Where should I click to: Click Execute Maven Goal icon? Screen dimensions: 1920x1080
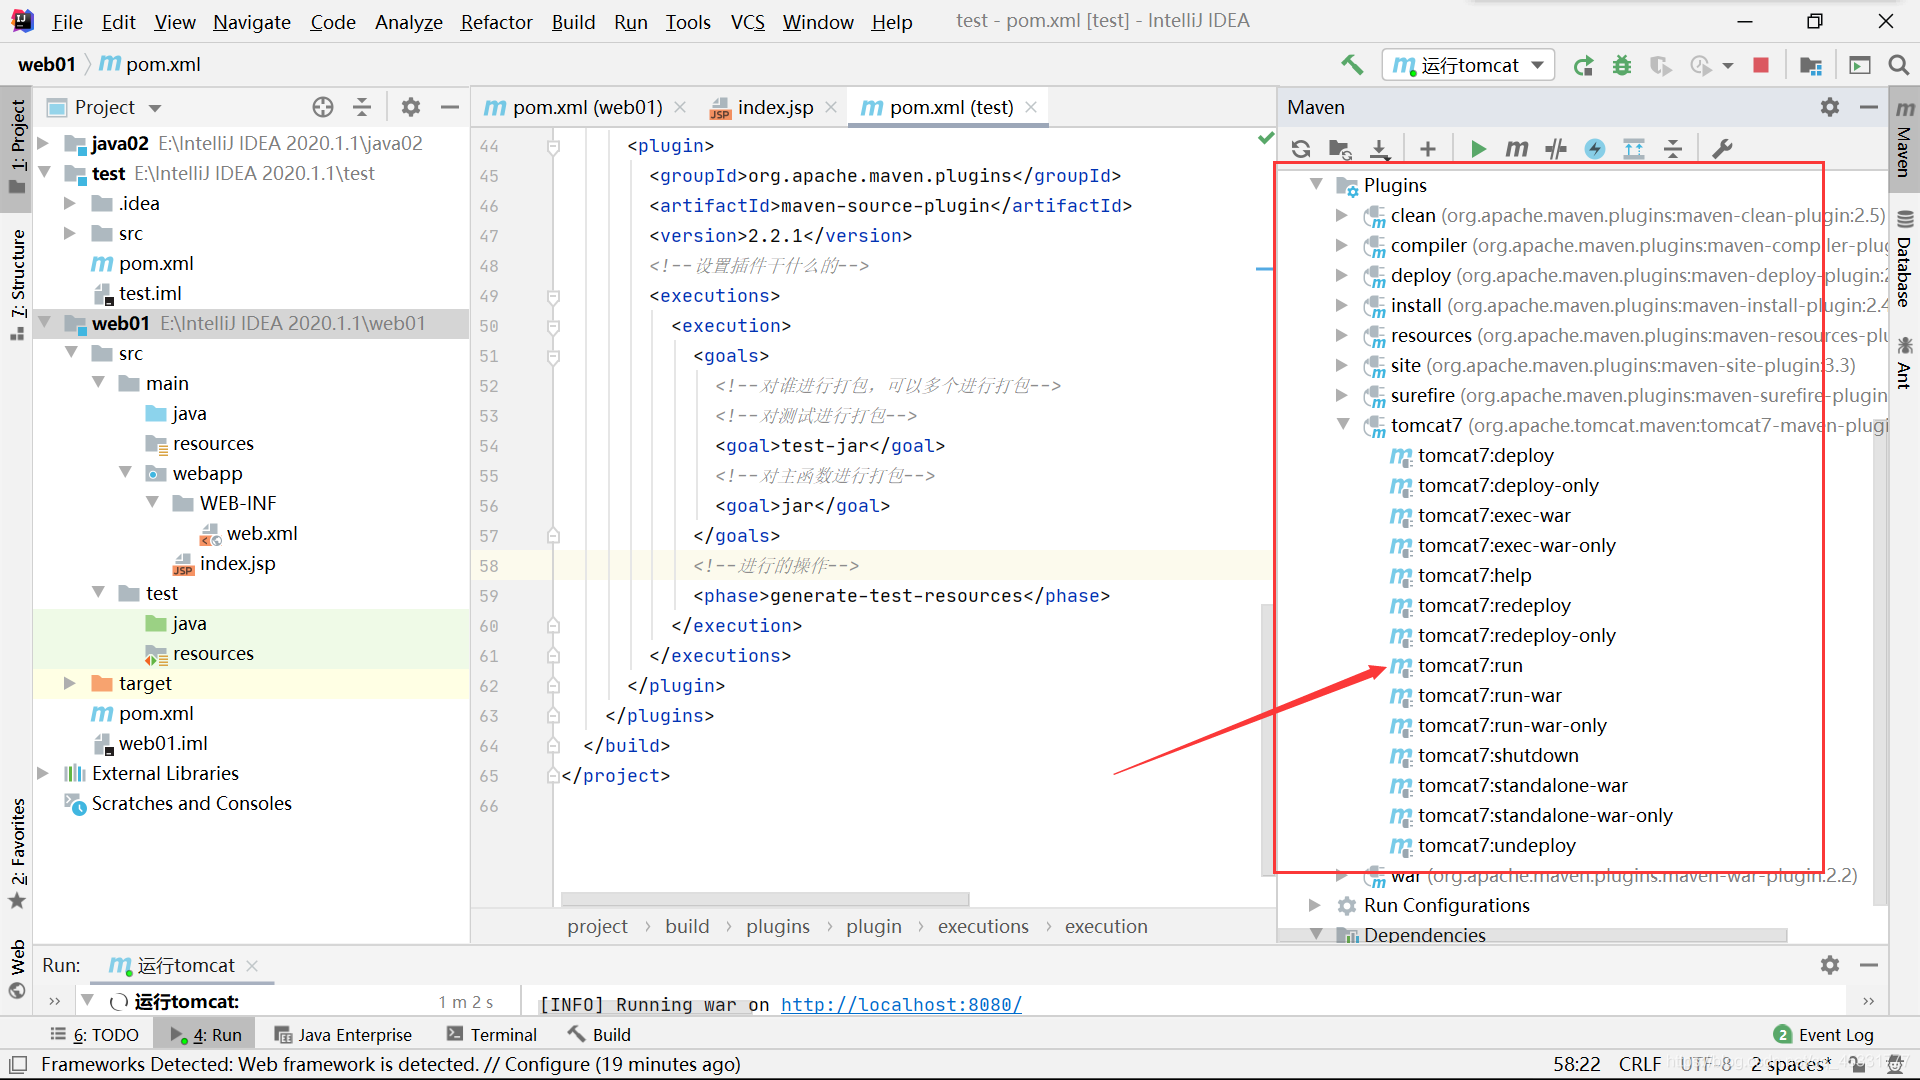click(x=1517, y=149)
